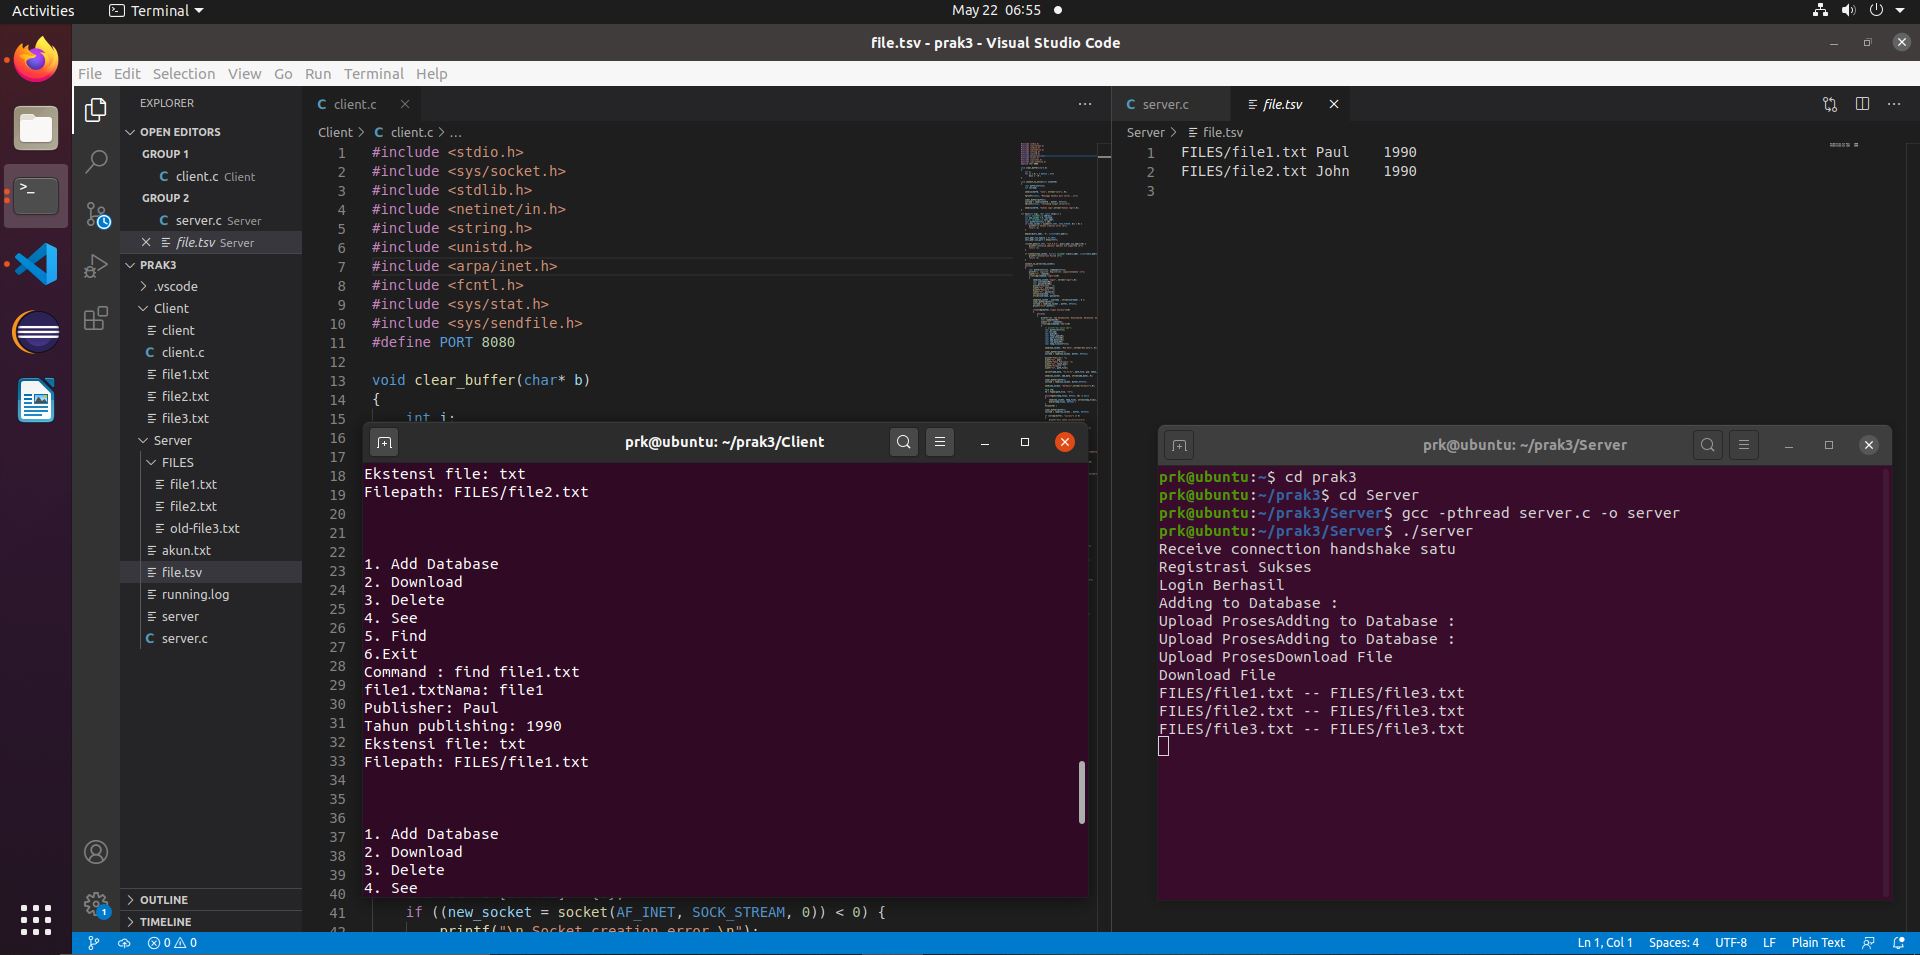The height and width of the screenshot is (955, 1920).
Task: Open the Selection menu
Action: (184, 74)
